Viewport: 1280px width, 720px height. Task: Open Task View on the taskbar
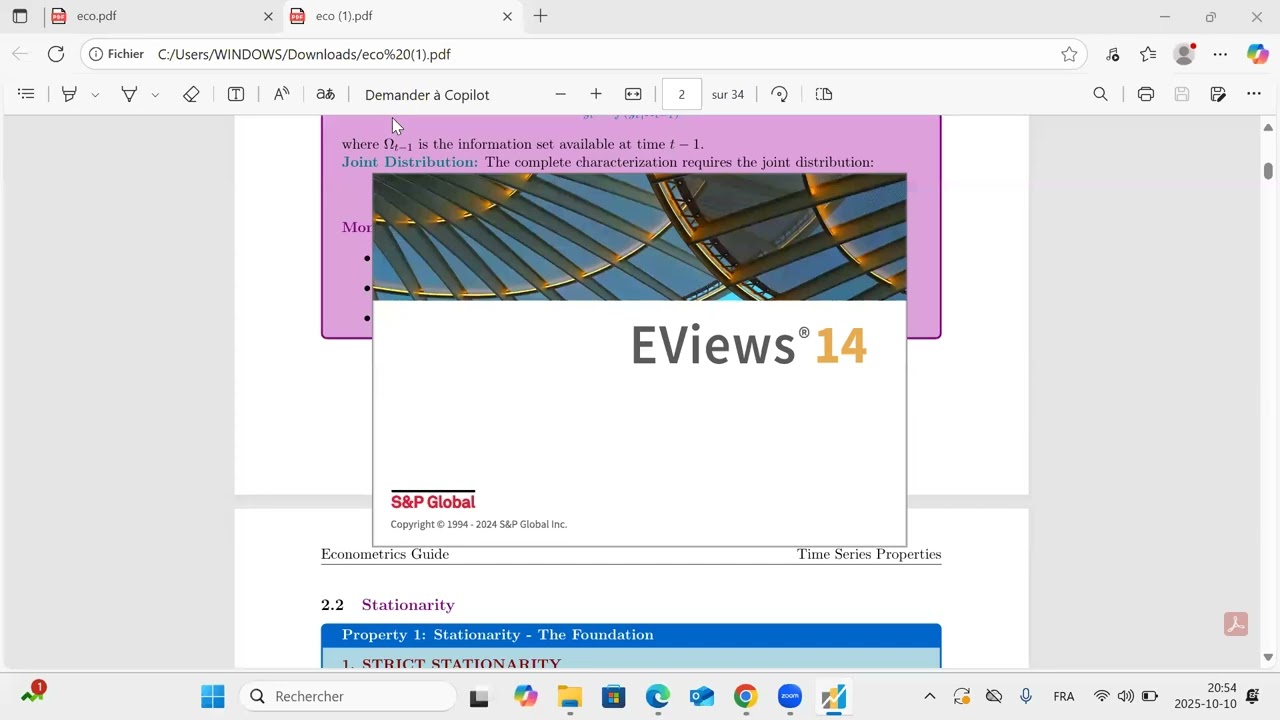pos(479,696)
